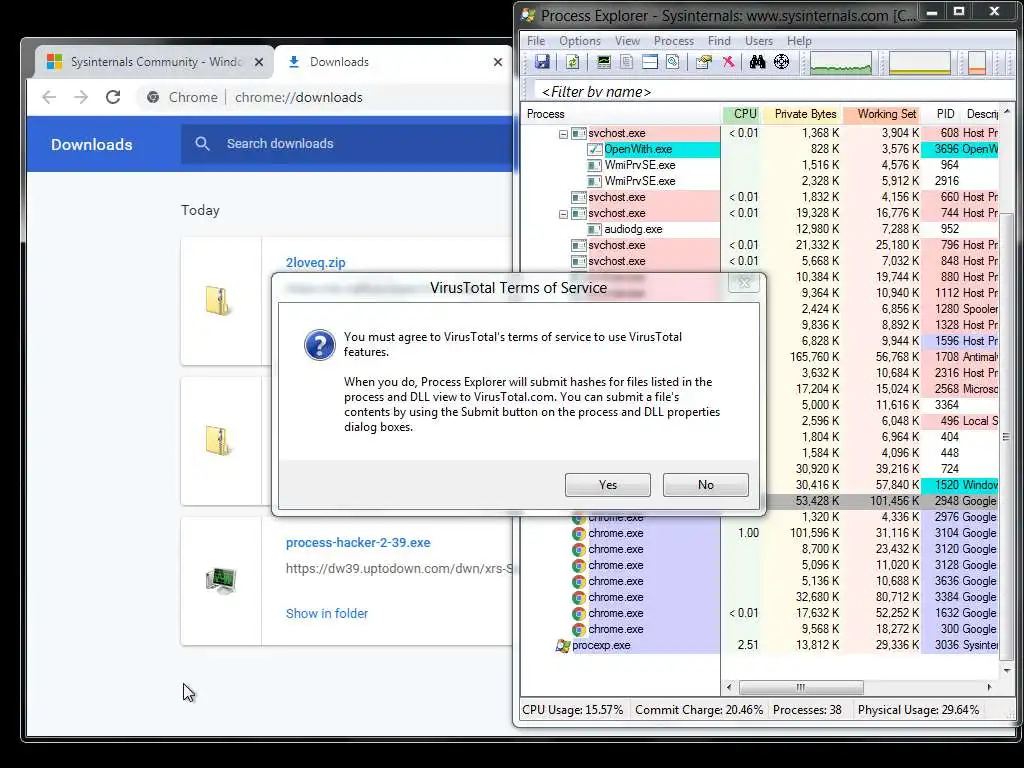Click the procexp.exe process icon
The height and width of the screenshot is (768, 1024).
coord(562,645)
